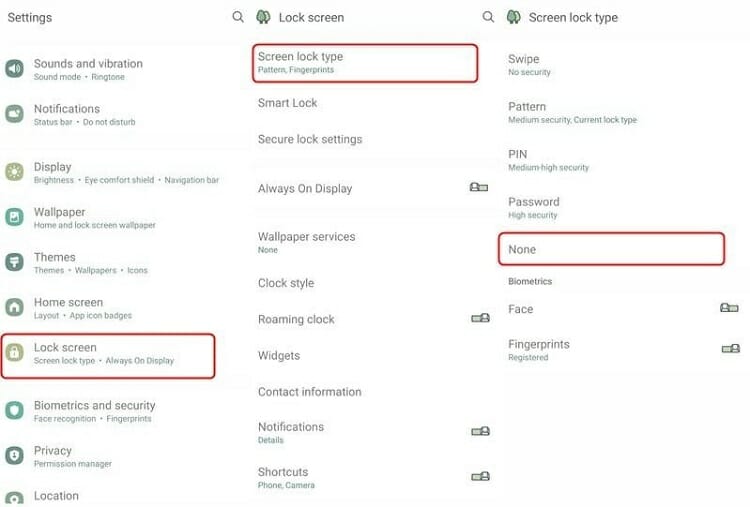Image resolution: width=750 pixels, height=507 pixels.
Task: Tap the Themes paintbrush icon
Action: [x=14, y=262]
